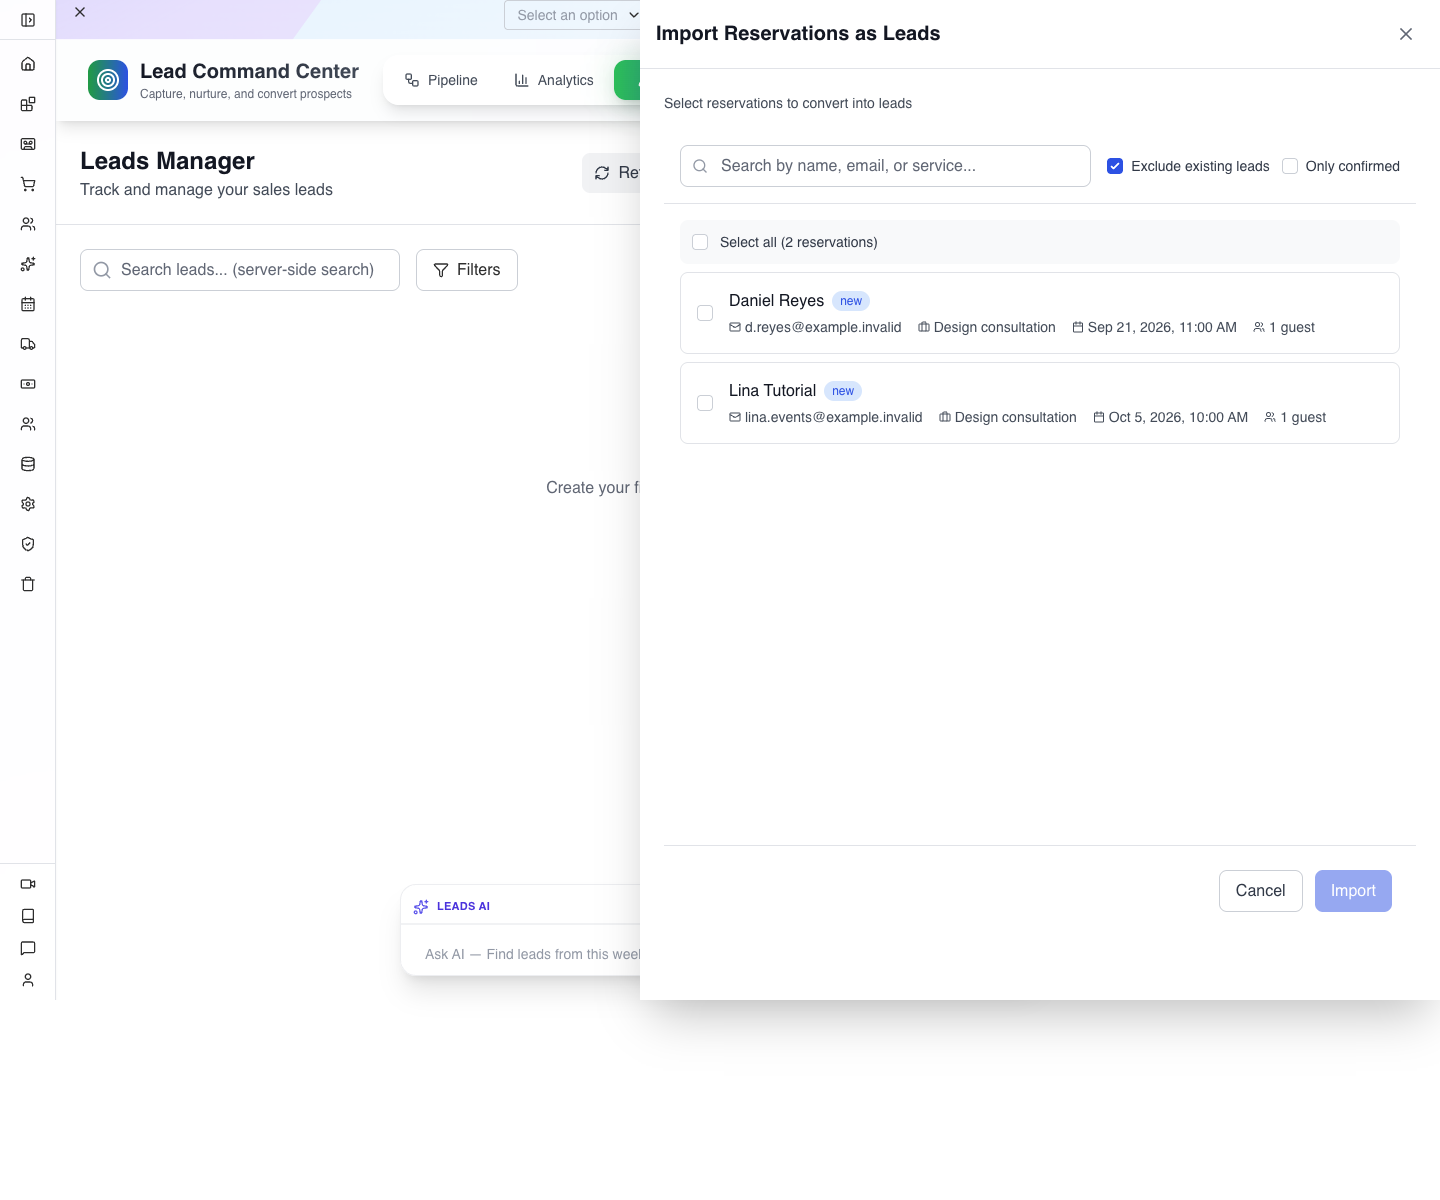The height and width of the screenshot is (1200, 1440).
Task: Open the banknote payments icon in sidebar
Action: pos(28,384)
